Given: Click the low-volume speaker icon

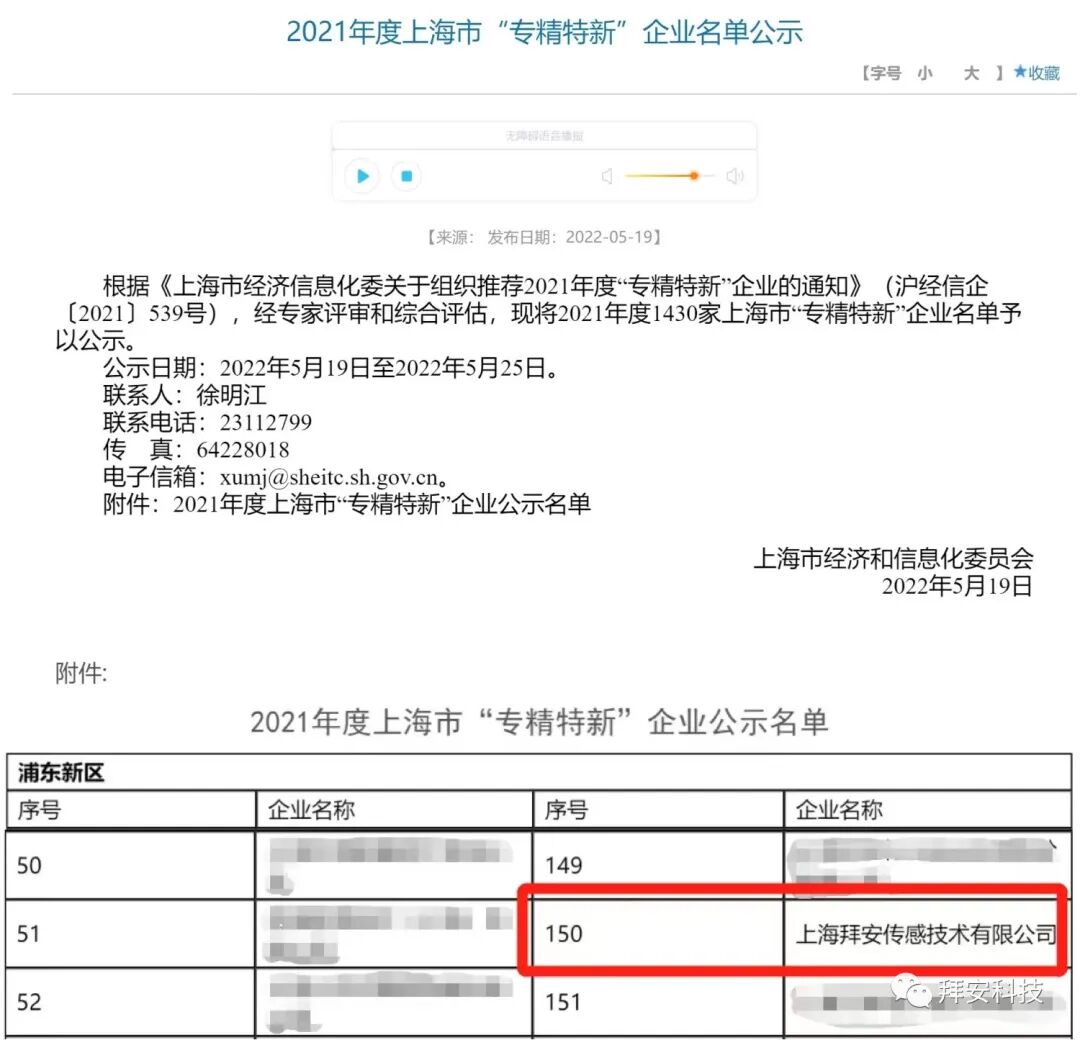Looking at the screenshot, I should click(x=607, y=177).
